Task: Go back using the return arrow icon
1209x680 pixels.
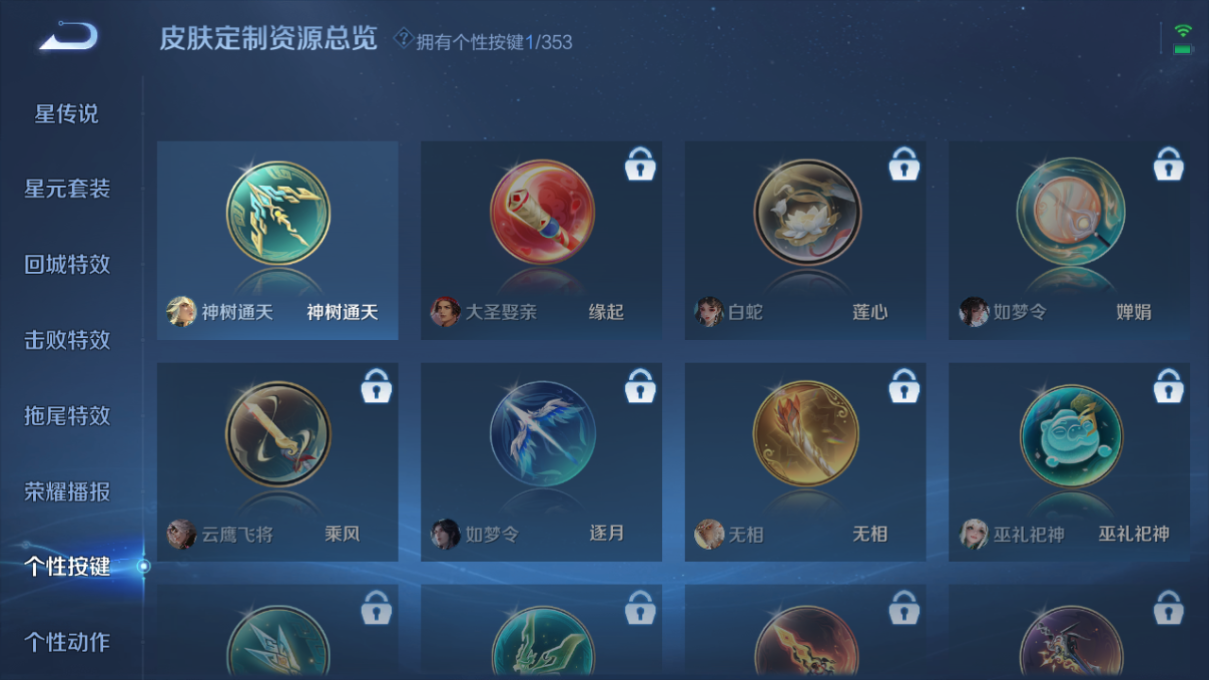Action: point(68,36)
